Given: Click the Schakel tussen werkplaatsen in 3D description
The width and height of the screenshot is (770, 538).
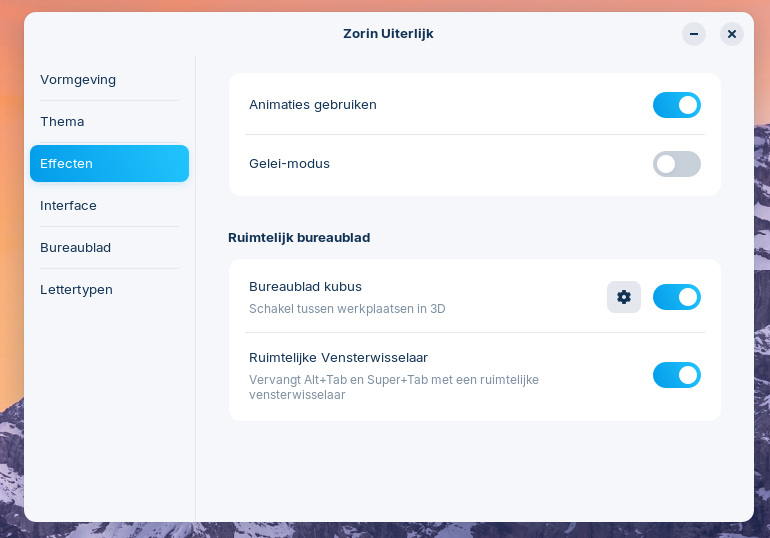Looking at the screenshot, I should coord(347,309).
